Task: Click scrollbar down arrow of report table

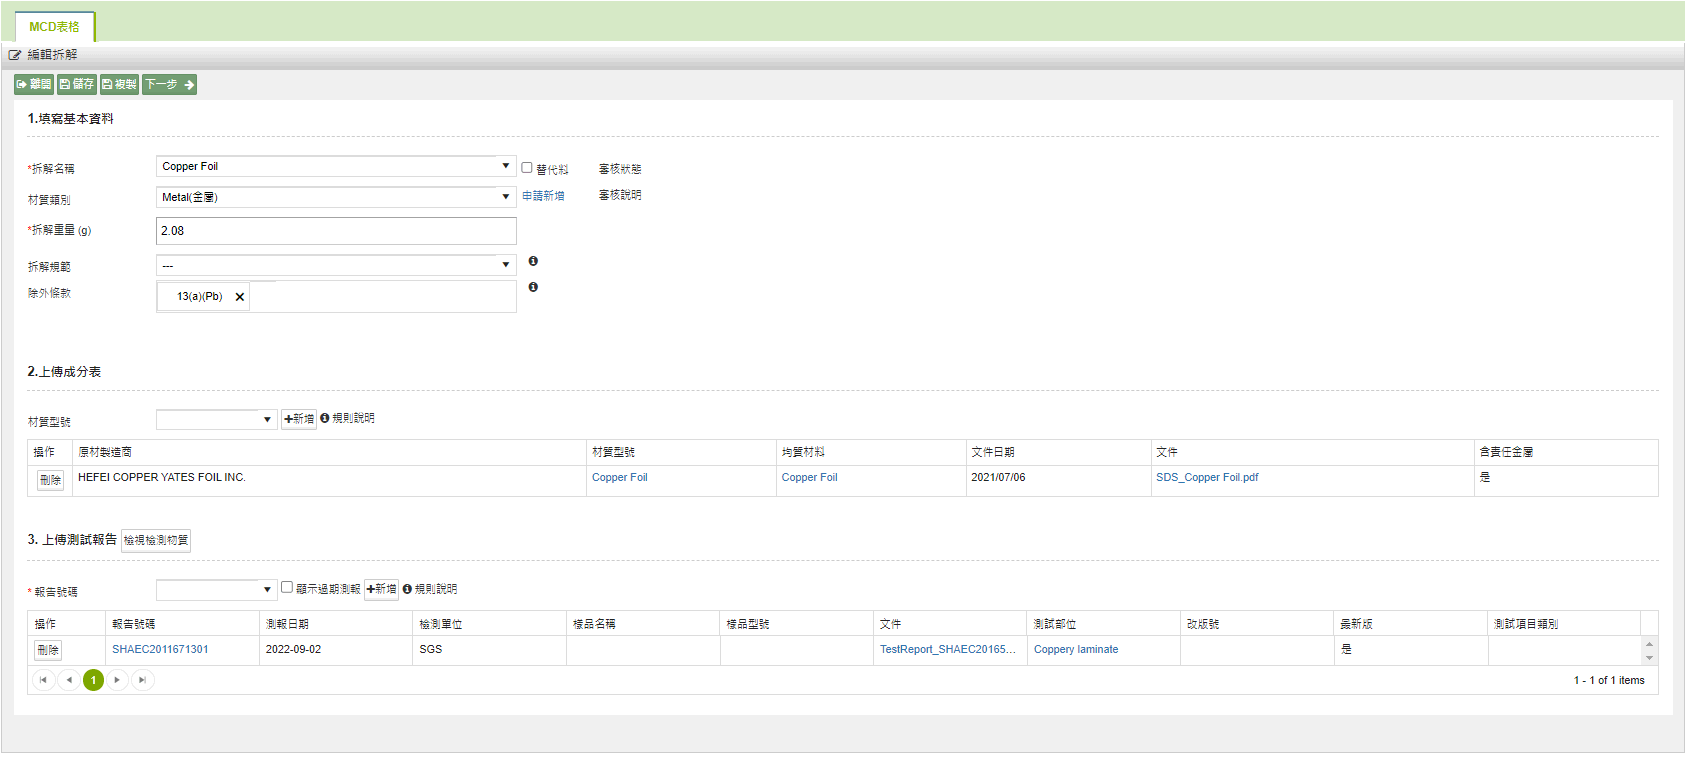Action: (1649, 659)
